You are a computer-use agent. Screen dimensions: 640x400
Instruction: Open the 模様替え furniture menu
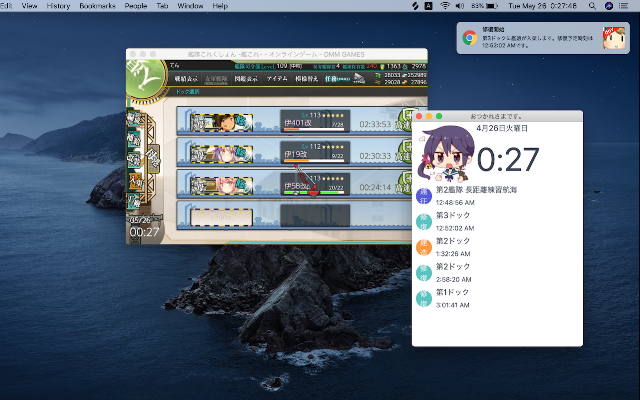tap(307, 78)
